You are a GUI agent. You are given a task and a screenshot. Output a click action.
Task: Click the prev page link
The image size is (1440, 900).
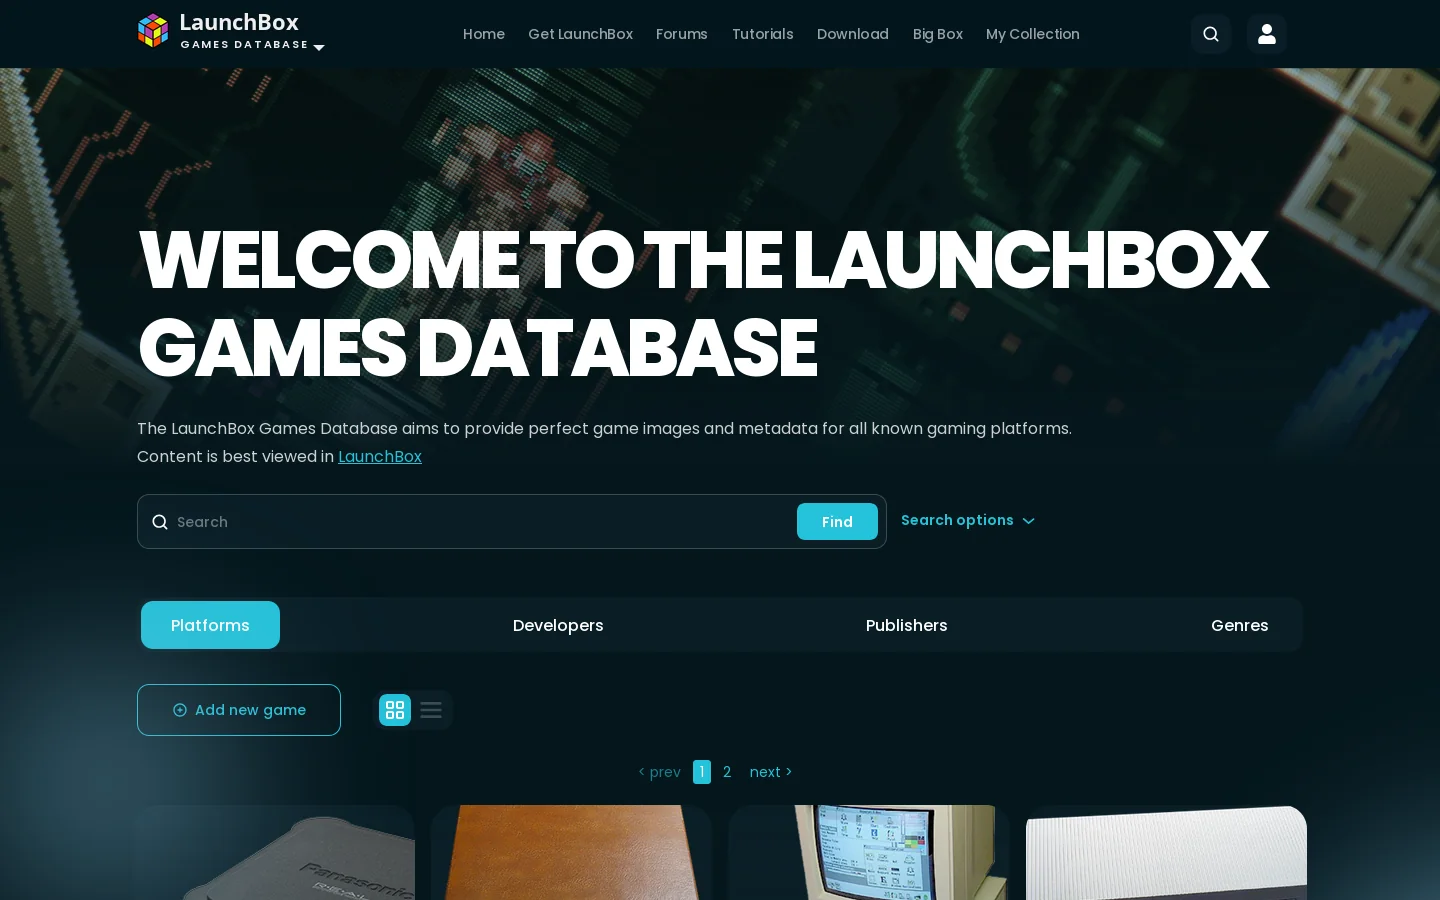pyautogui.click(x=660, y=772)
